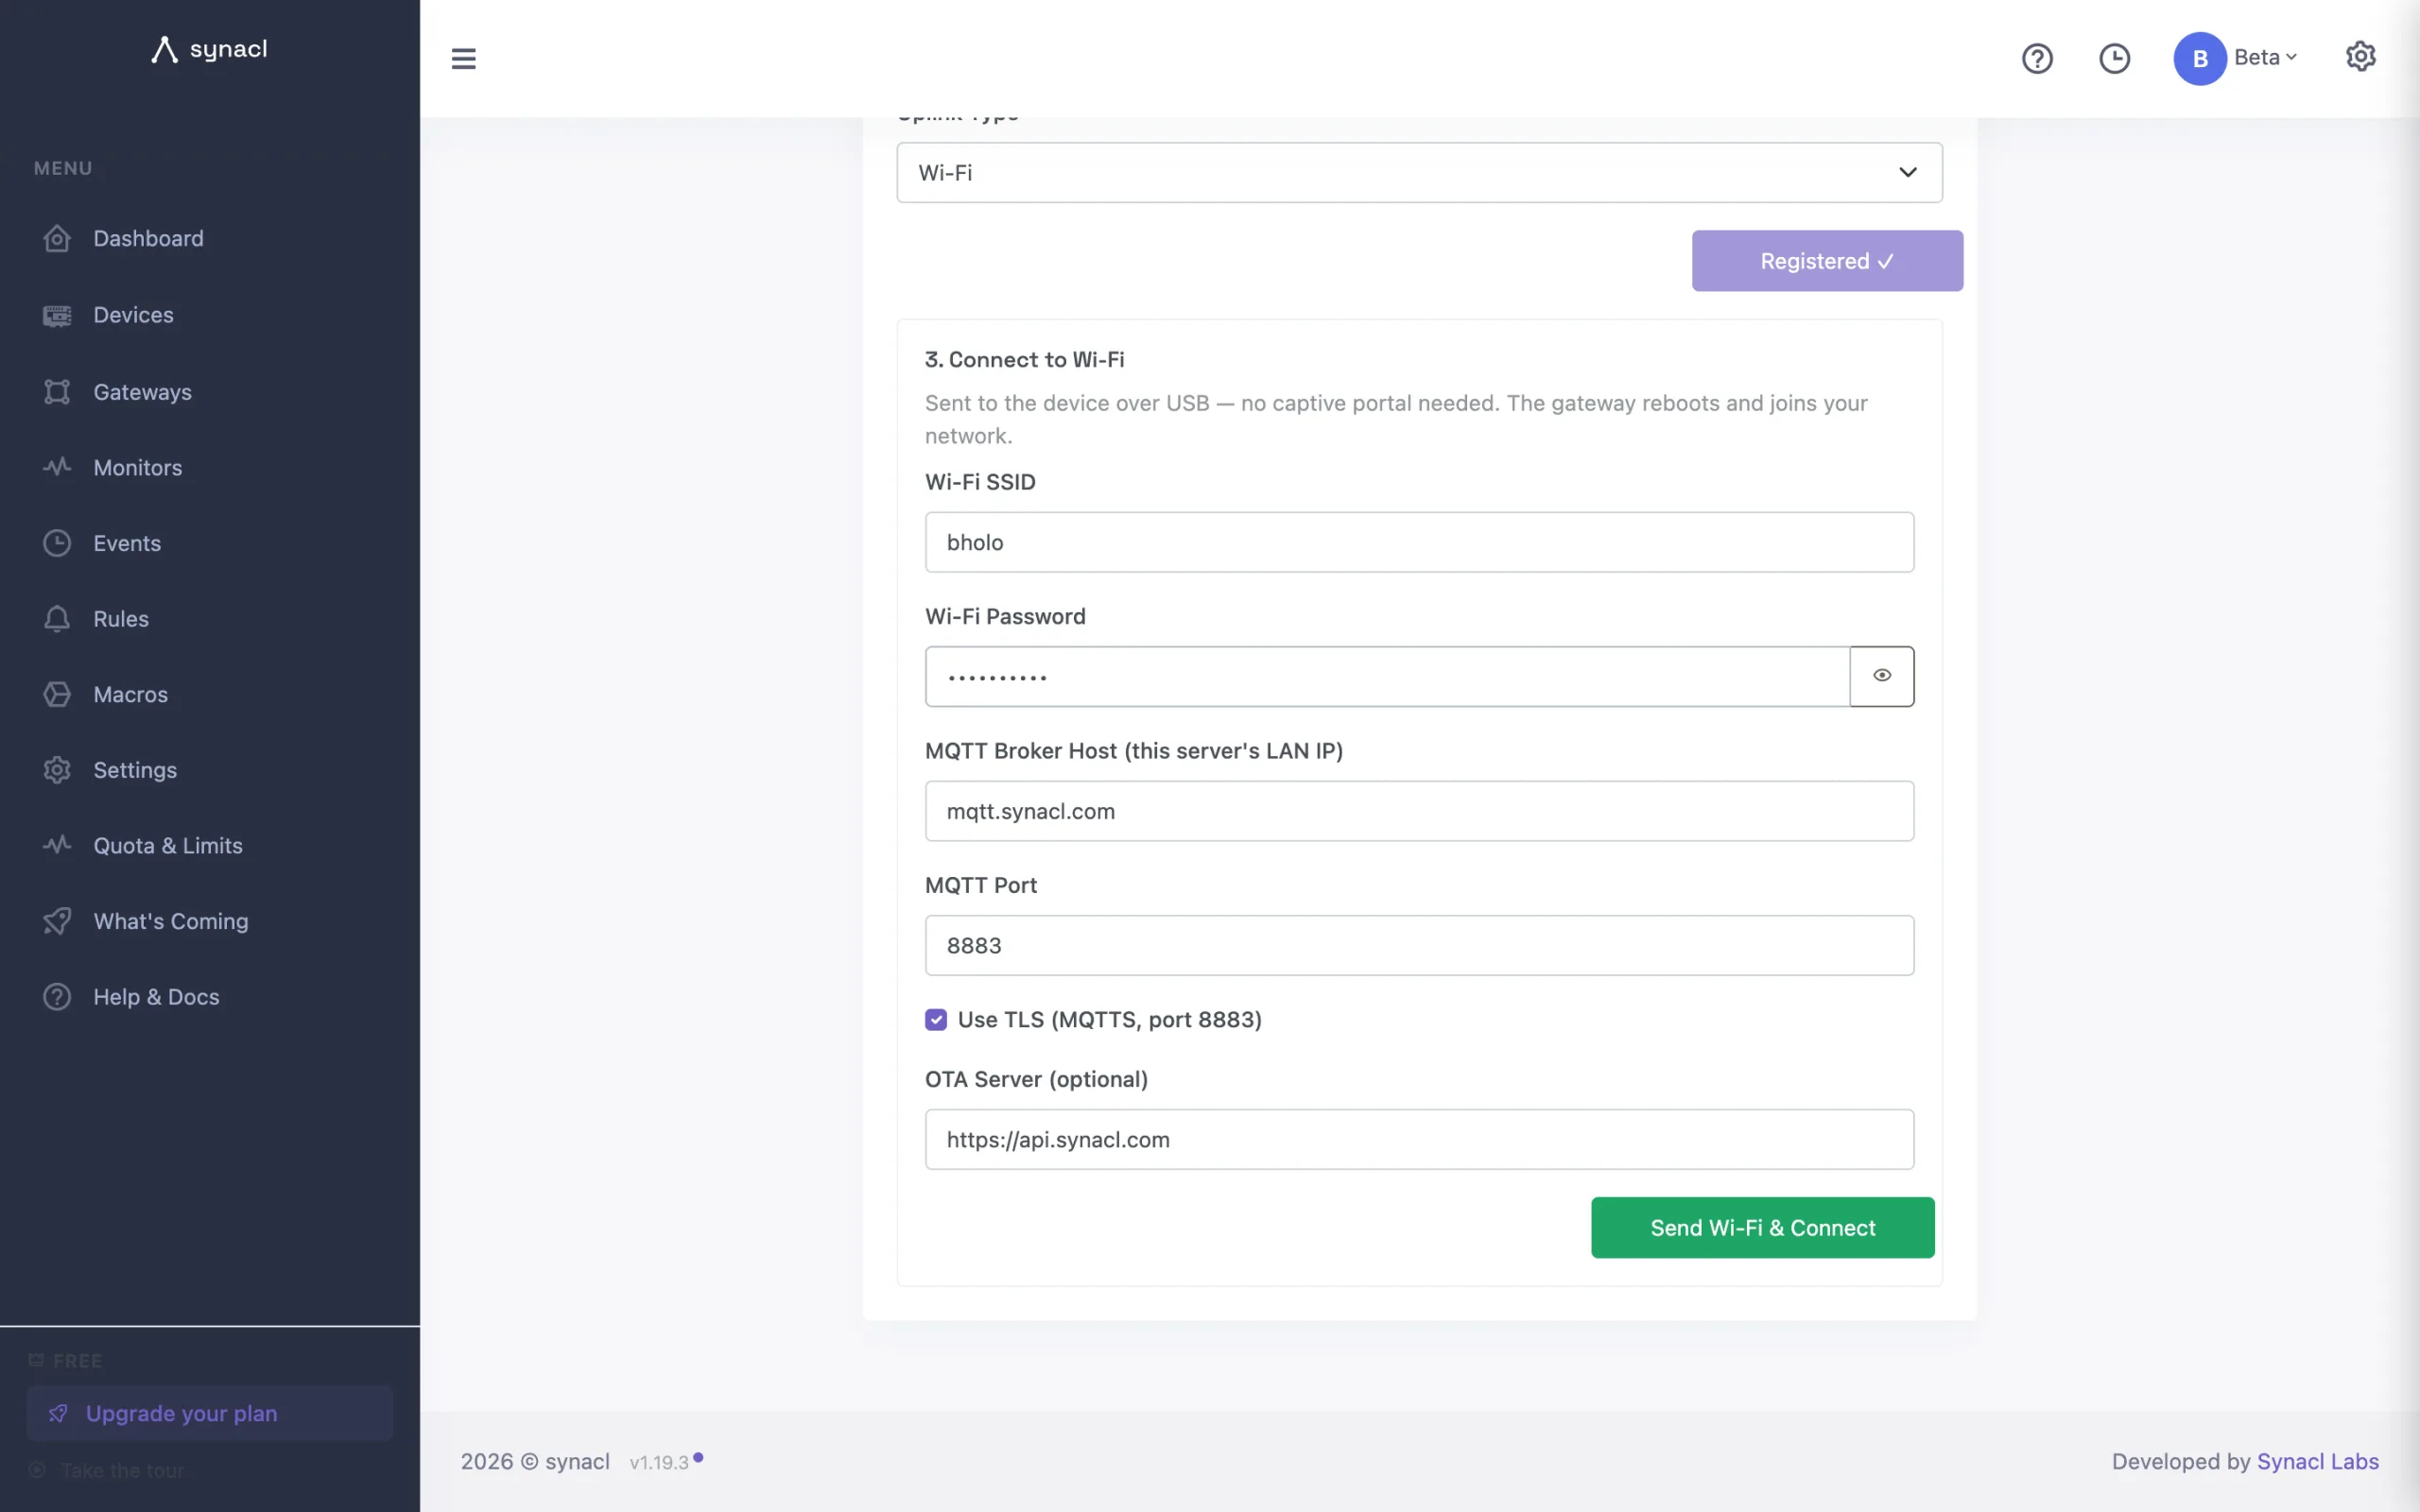Open the Events menu item
The image size is (2420, 1512).
click(x=127, y=543)
